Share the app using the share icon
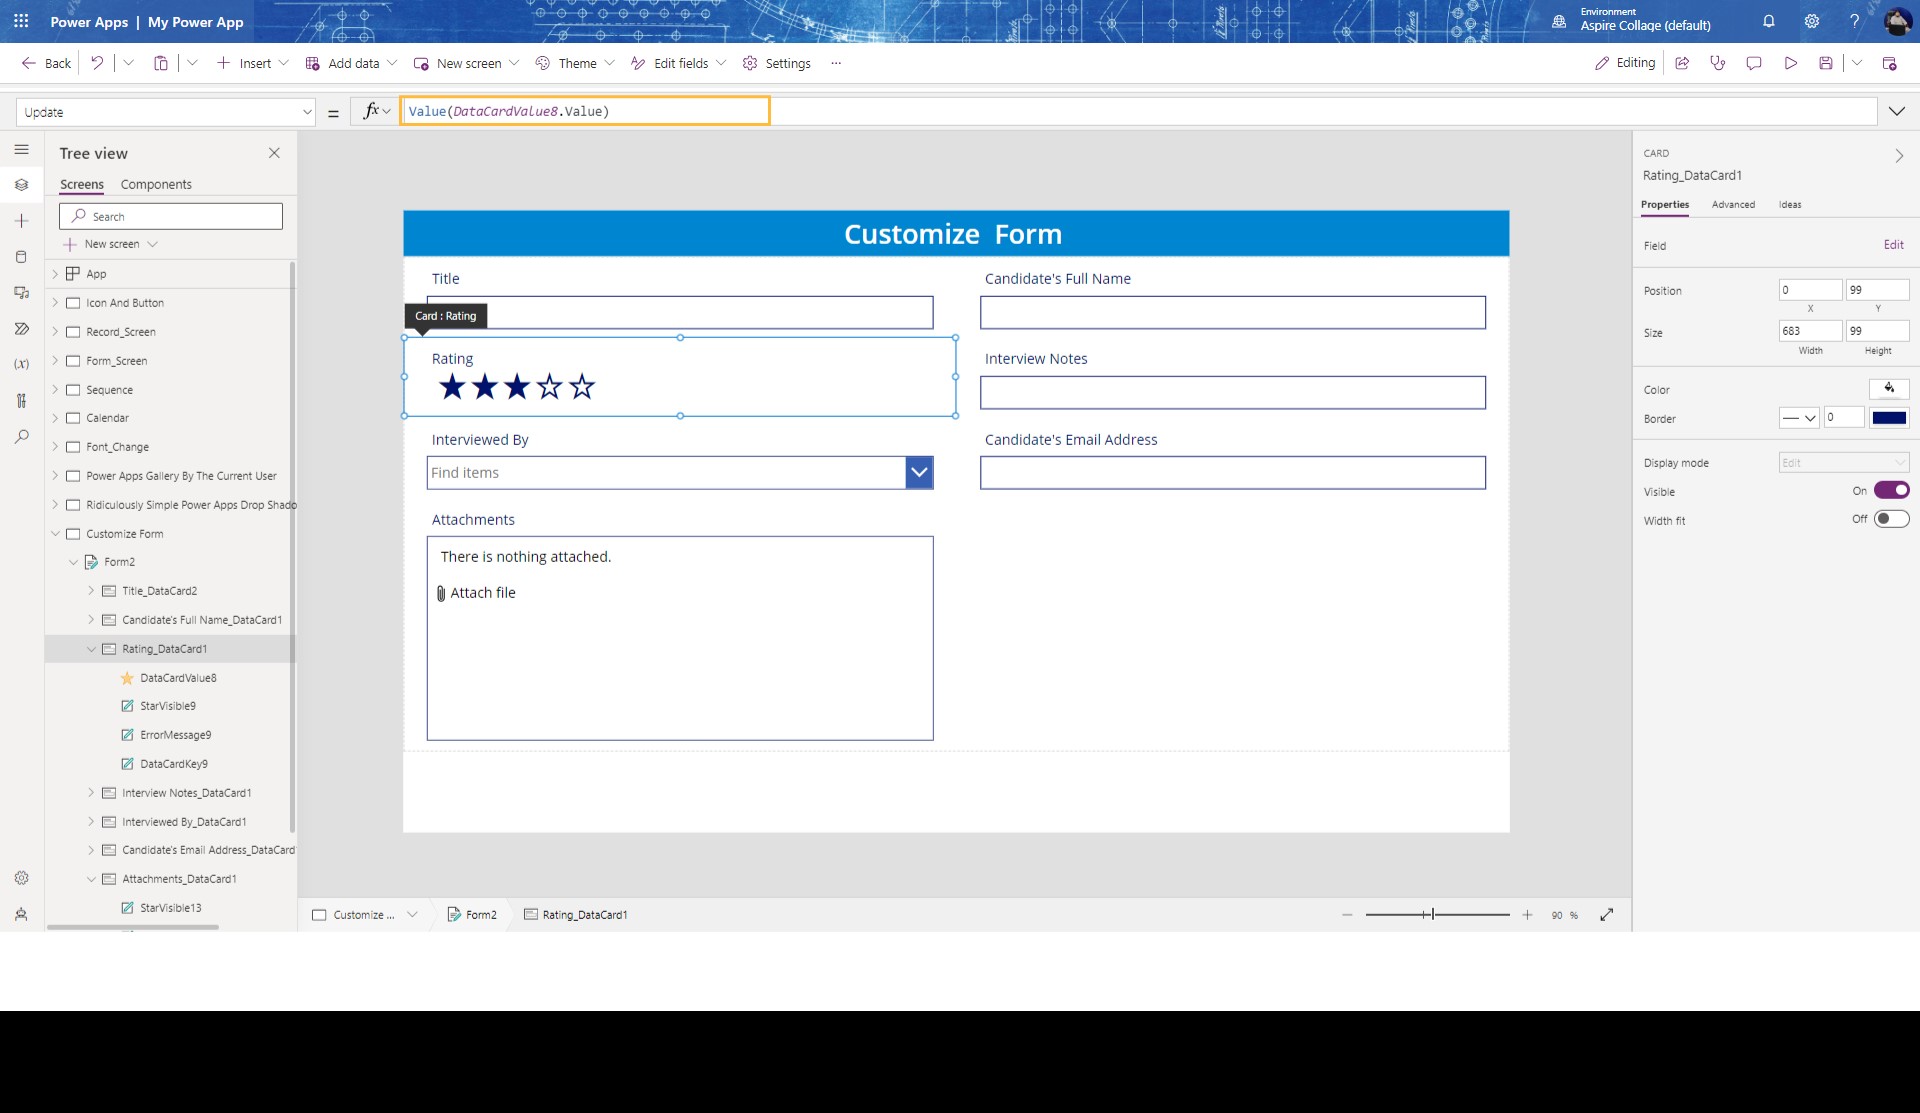Screen dimensions: 1920x1113 click(1682, 62)
